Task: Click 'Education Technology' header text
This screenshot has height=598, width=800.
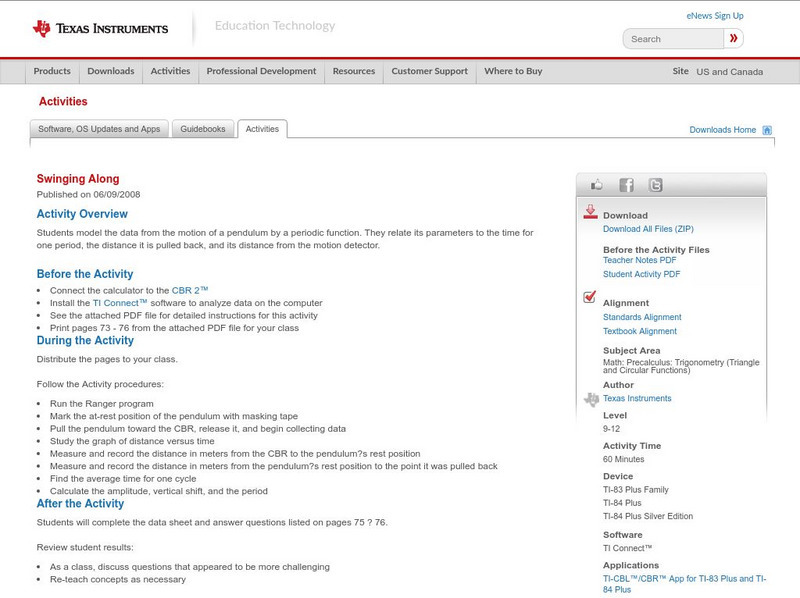Action: click(275, 26)
